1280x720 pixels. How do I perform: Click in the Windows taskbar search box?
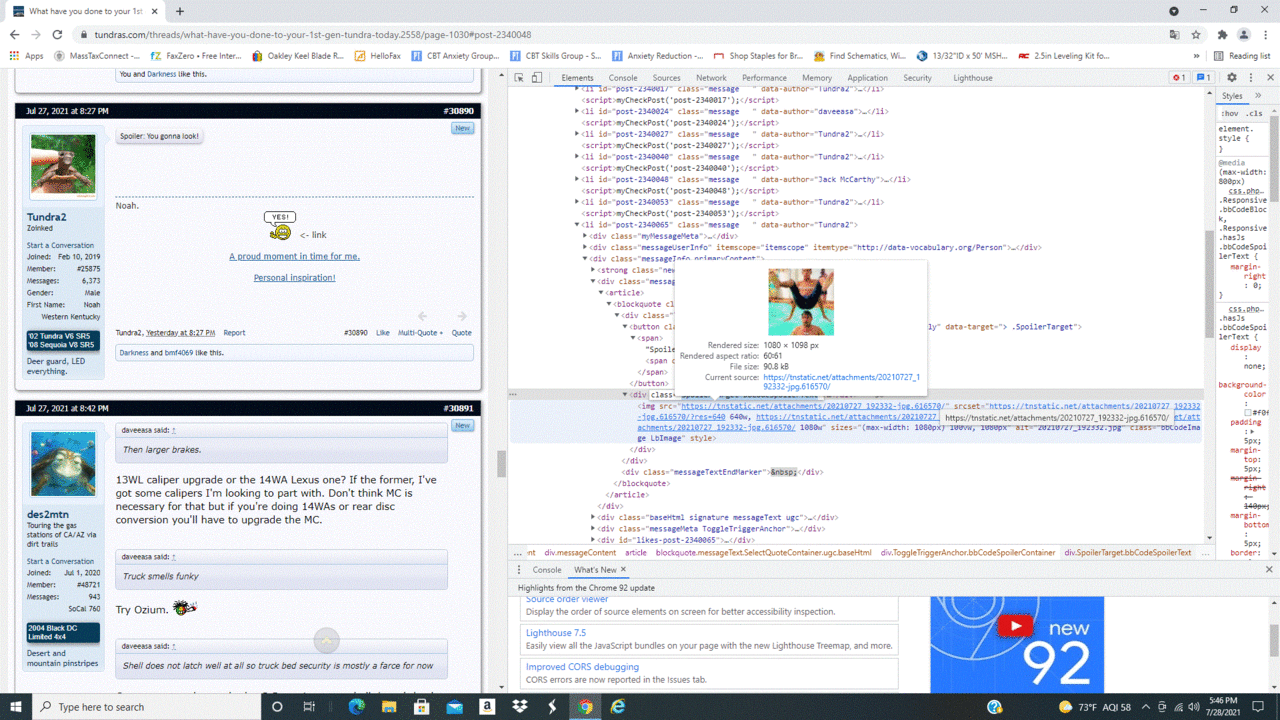pyautogui.click(x=147, y=707)
